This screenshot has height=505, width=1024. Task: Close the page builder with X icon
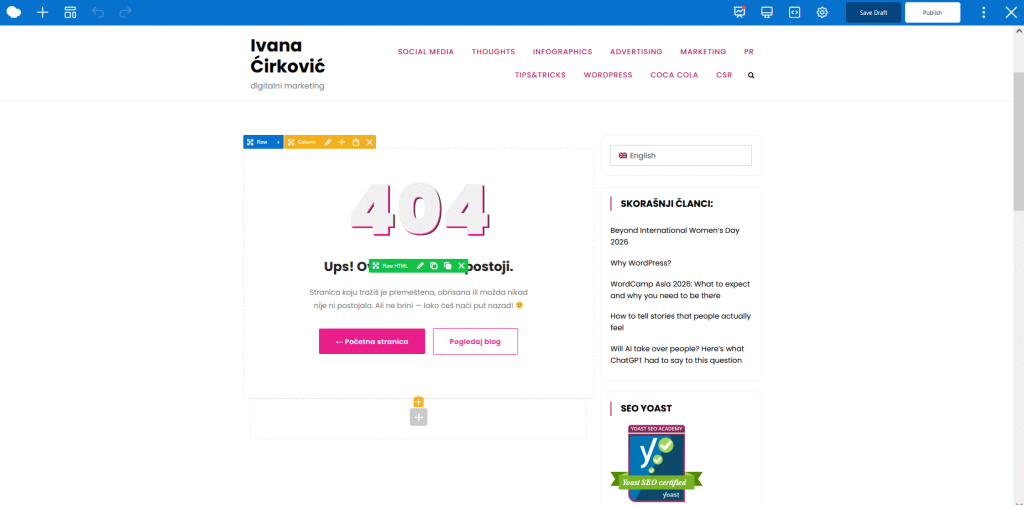[1011, 12]
